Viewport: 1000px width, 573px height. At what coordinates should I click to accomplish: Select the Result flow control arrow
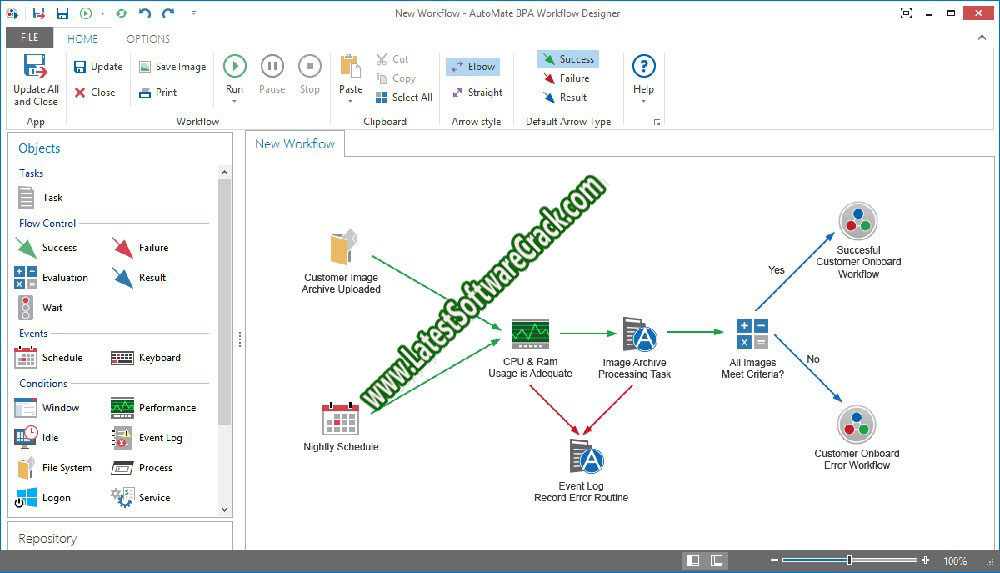coord(139,278)
